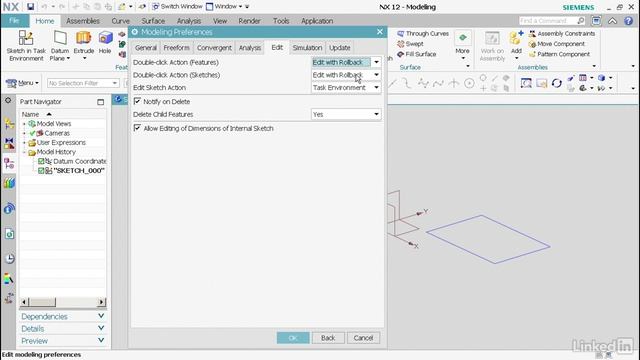Switch to Convergent tab
This screenshot has height=360, width=640.
[x=214, y=48]
